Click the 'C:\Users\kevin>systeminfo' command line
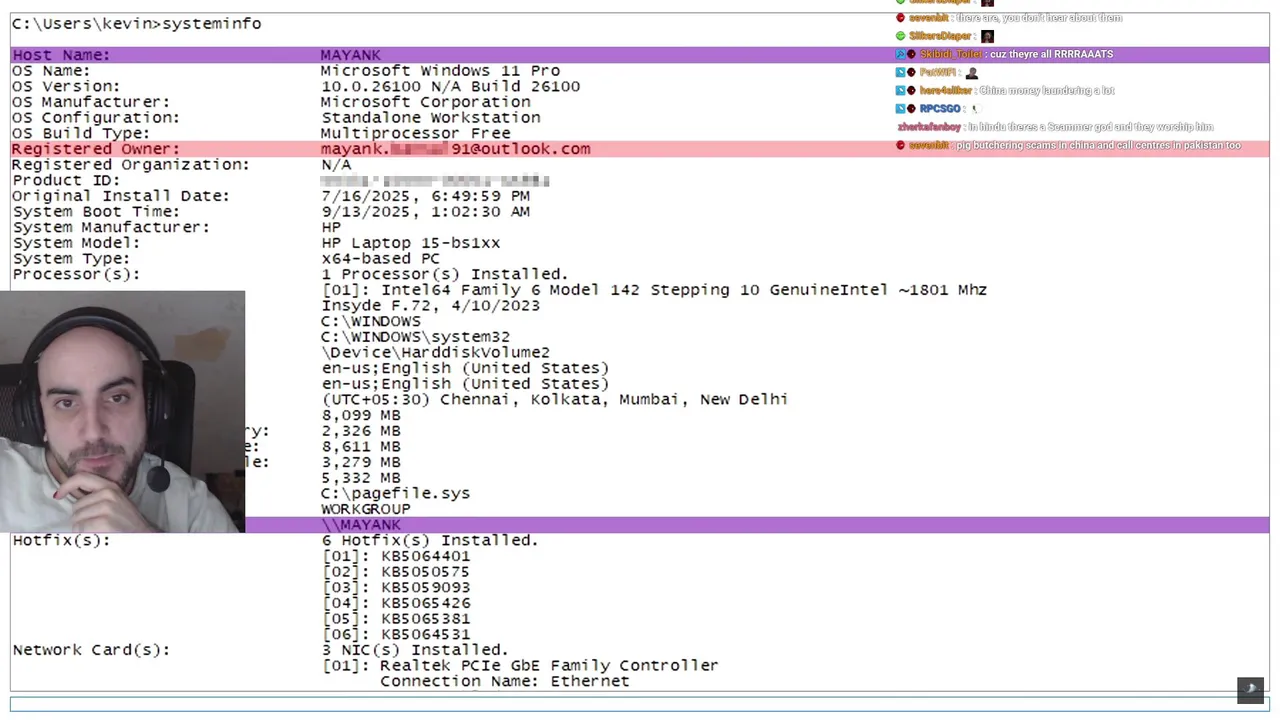1280x720 pixels. tap(136, 23)
